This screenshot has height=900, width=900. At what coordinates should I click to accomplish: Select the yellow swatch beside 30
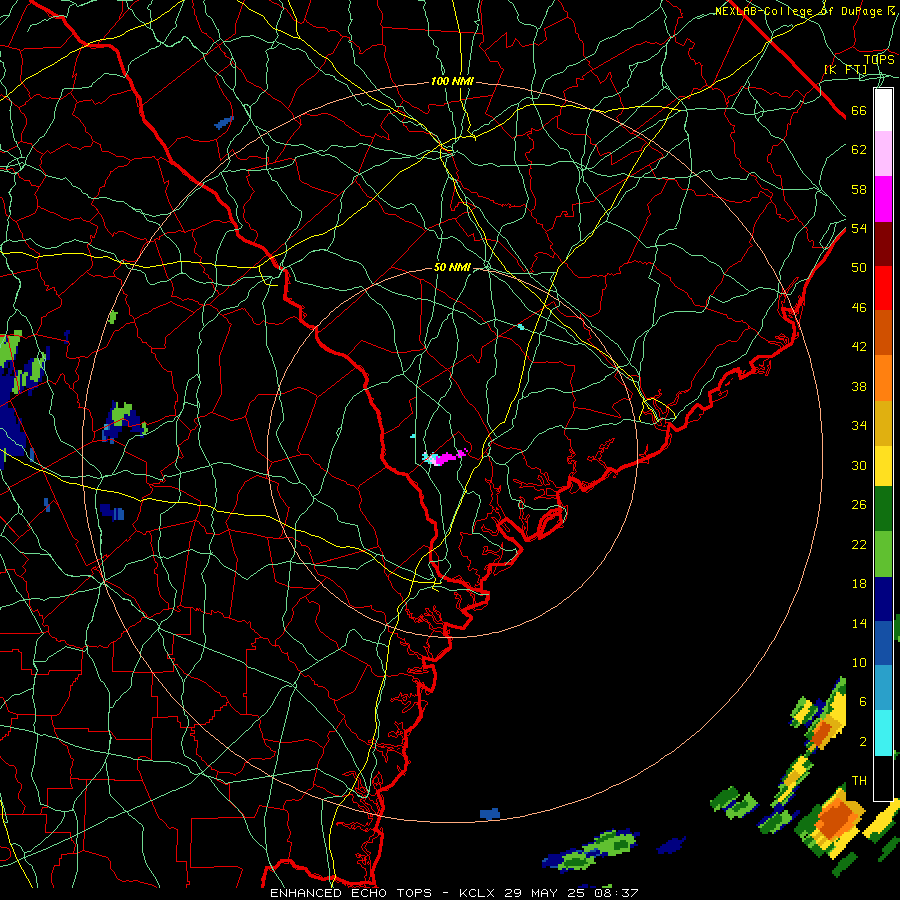pos(883,466)
